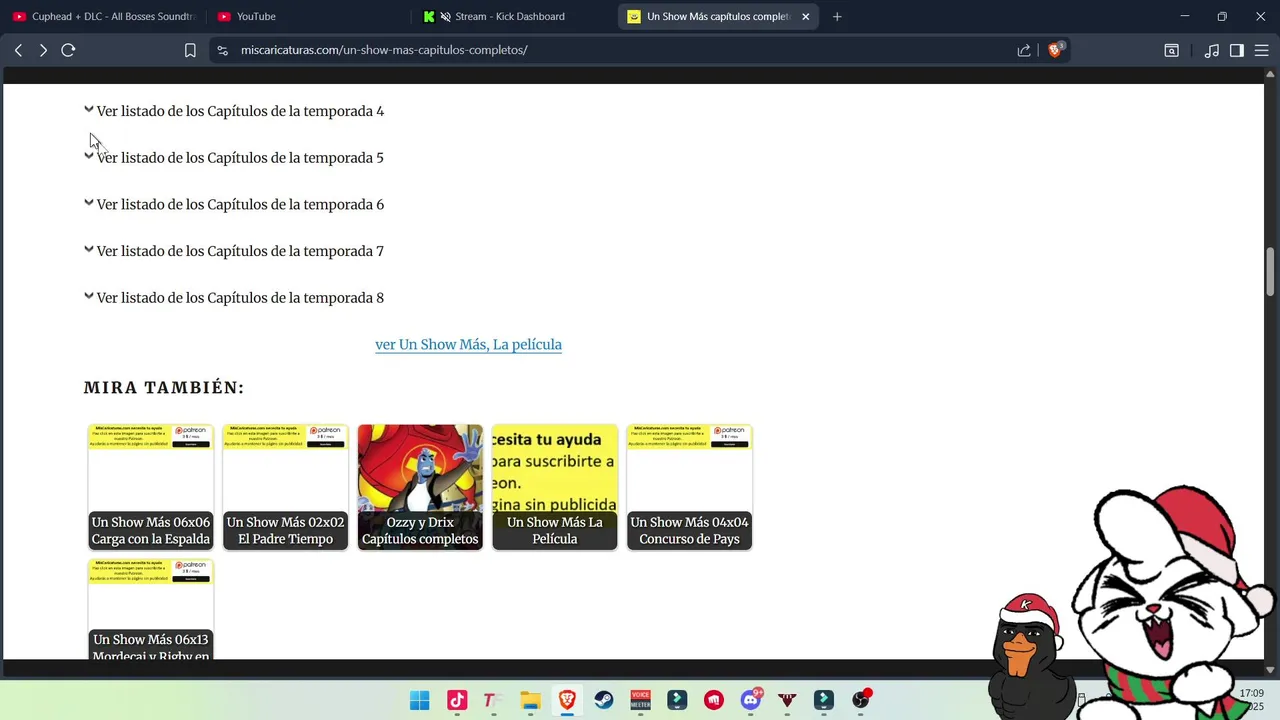Open the TF app in taskbar

coord(493,700)
